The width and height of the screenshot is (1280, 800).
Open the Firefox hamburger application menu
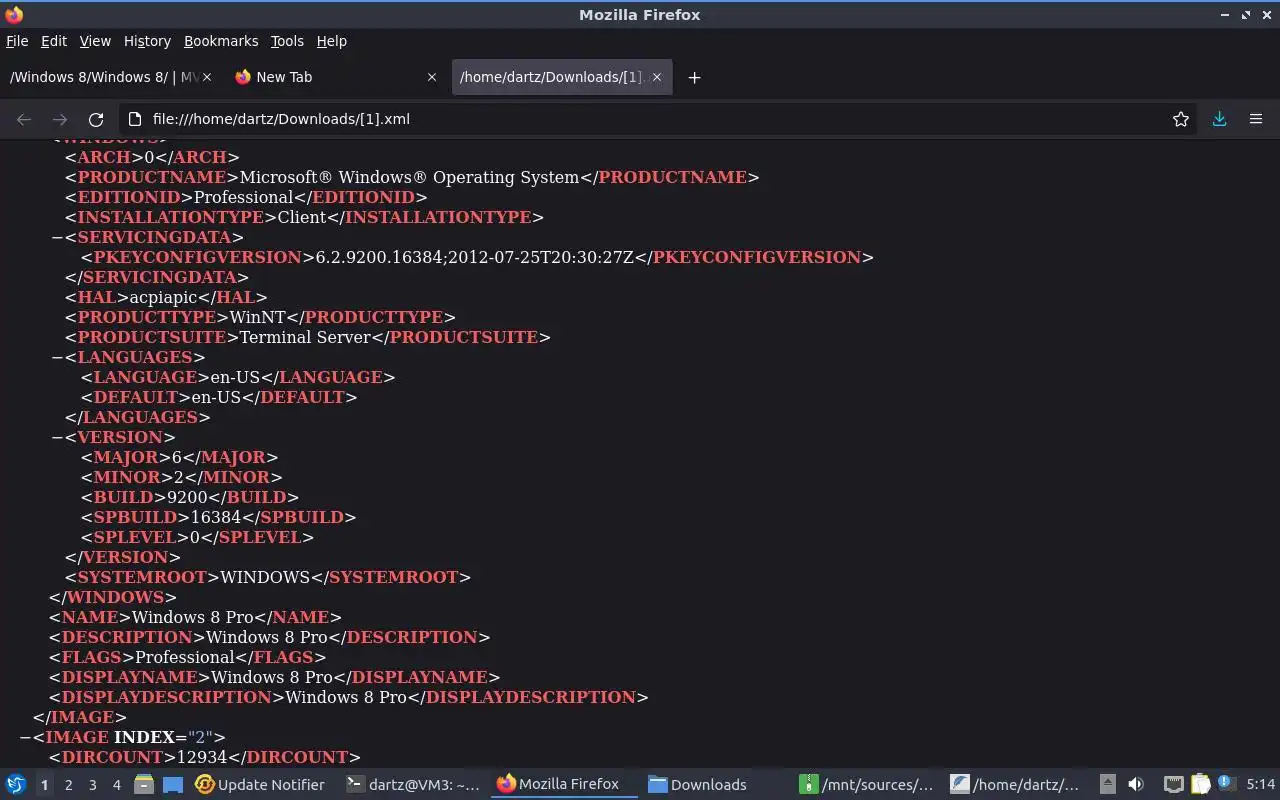click(1256, 119)
